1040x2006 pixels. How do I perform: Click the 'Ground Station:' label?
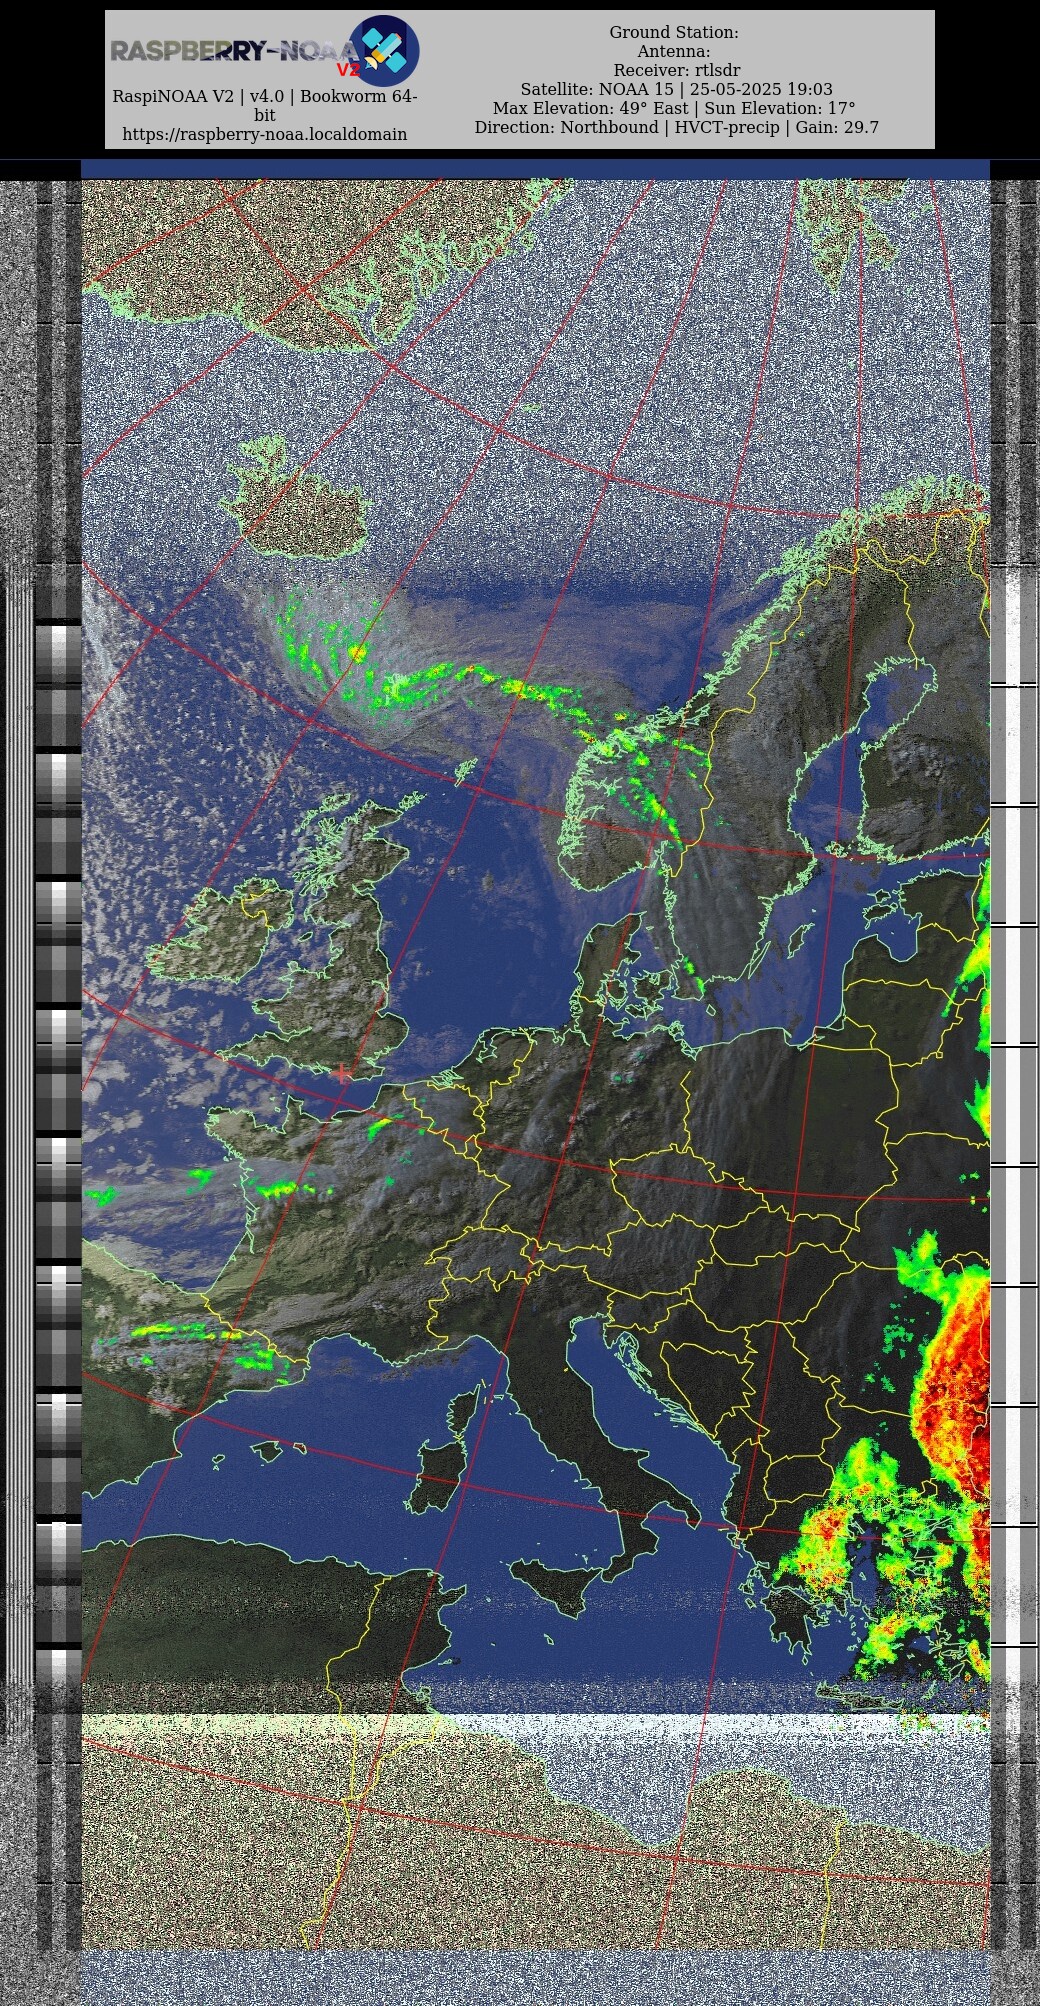pyautogui.click(x=674, y=32)
